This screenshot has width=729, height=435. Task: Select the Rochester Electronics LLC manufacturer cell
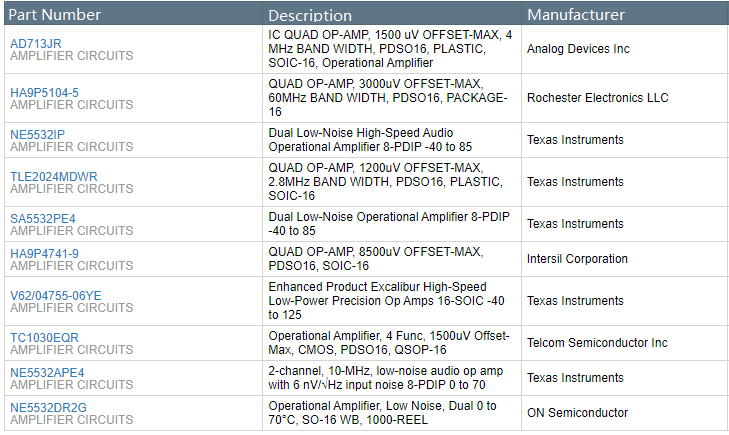click(598, 98)
